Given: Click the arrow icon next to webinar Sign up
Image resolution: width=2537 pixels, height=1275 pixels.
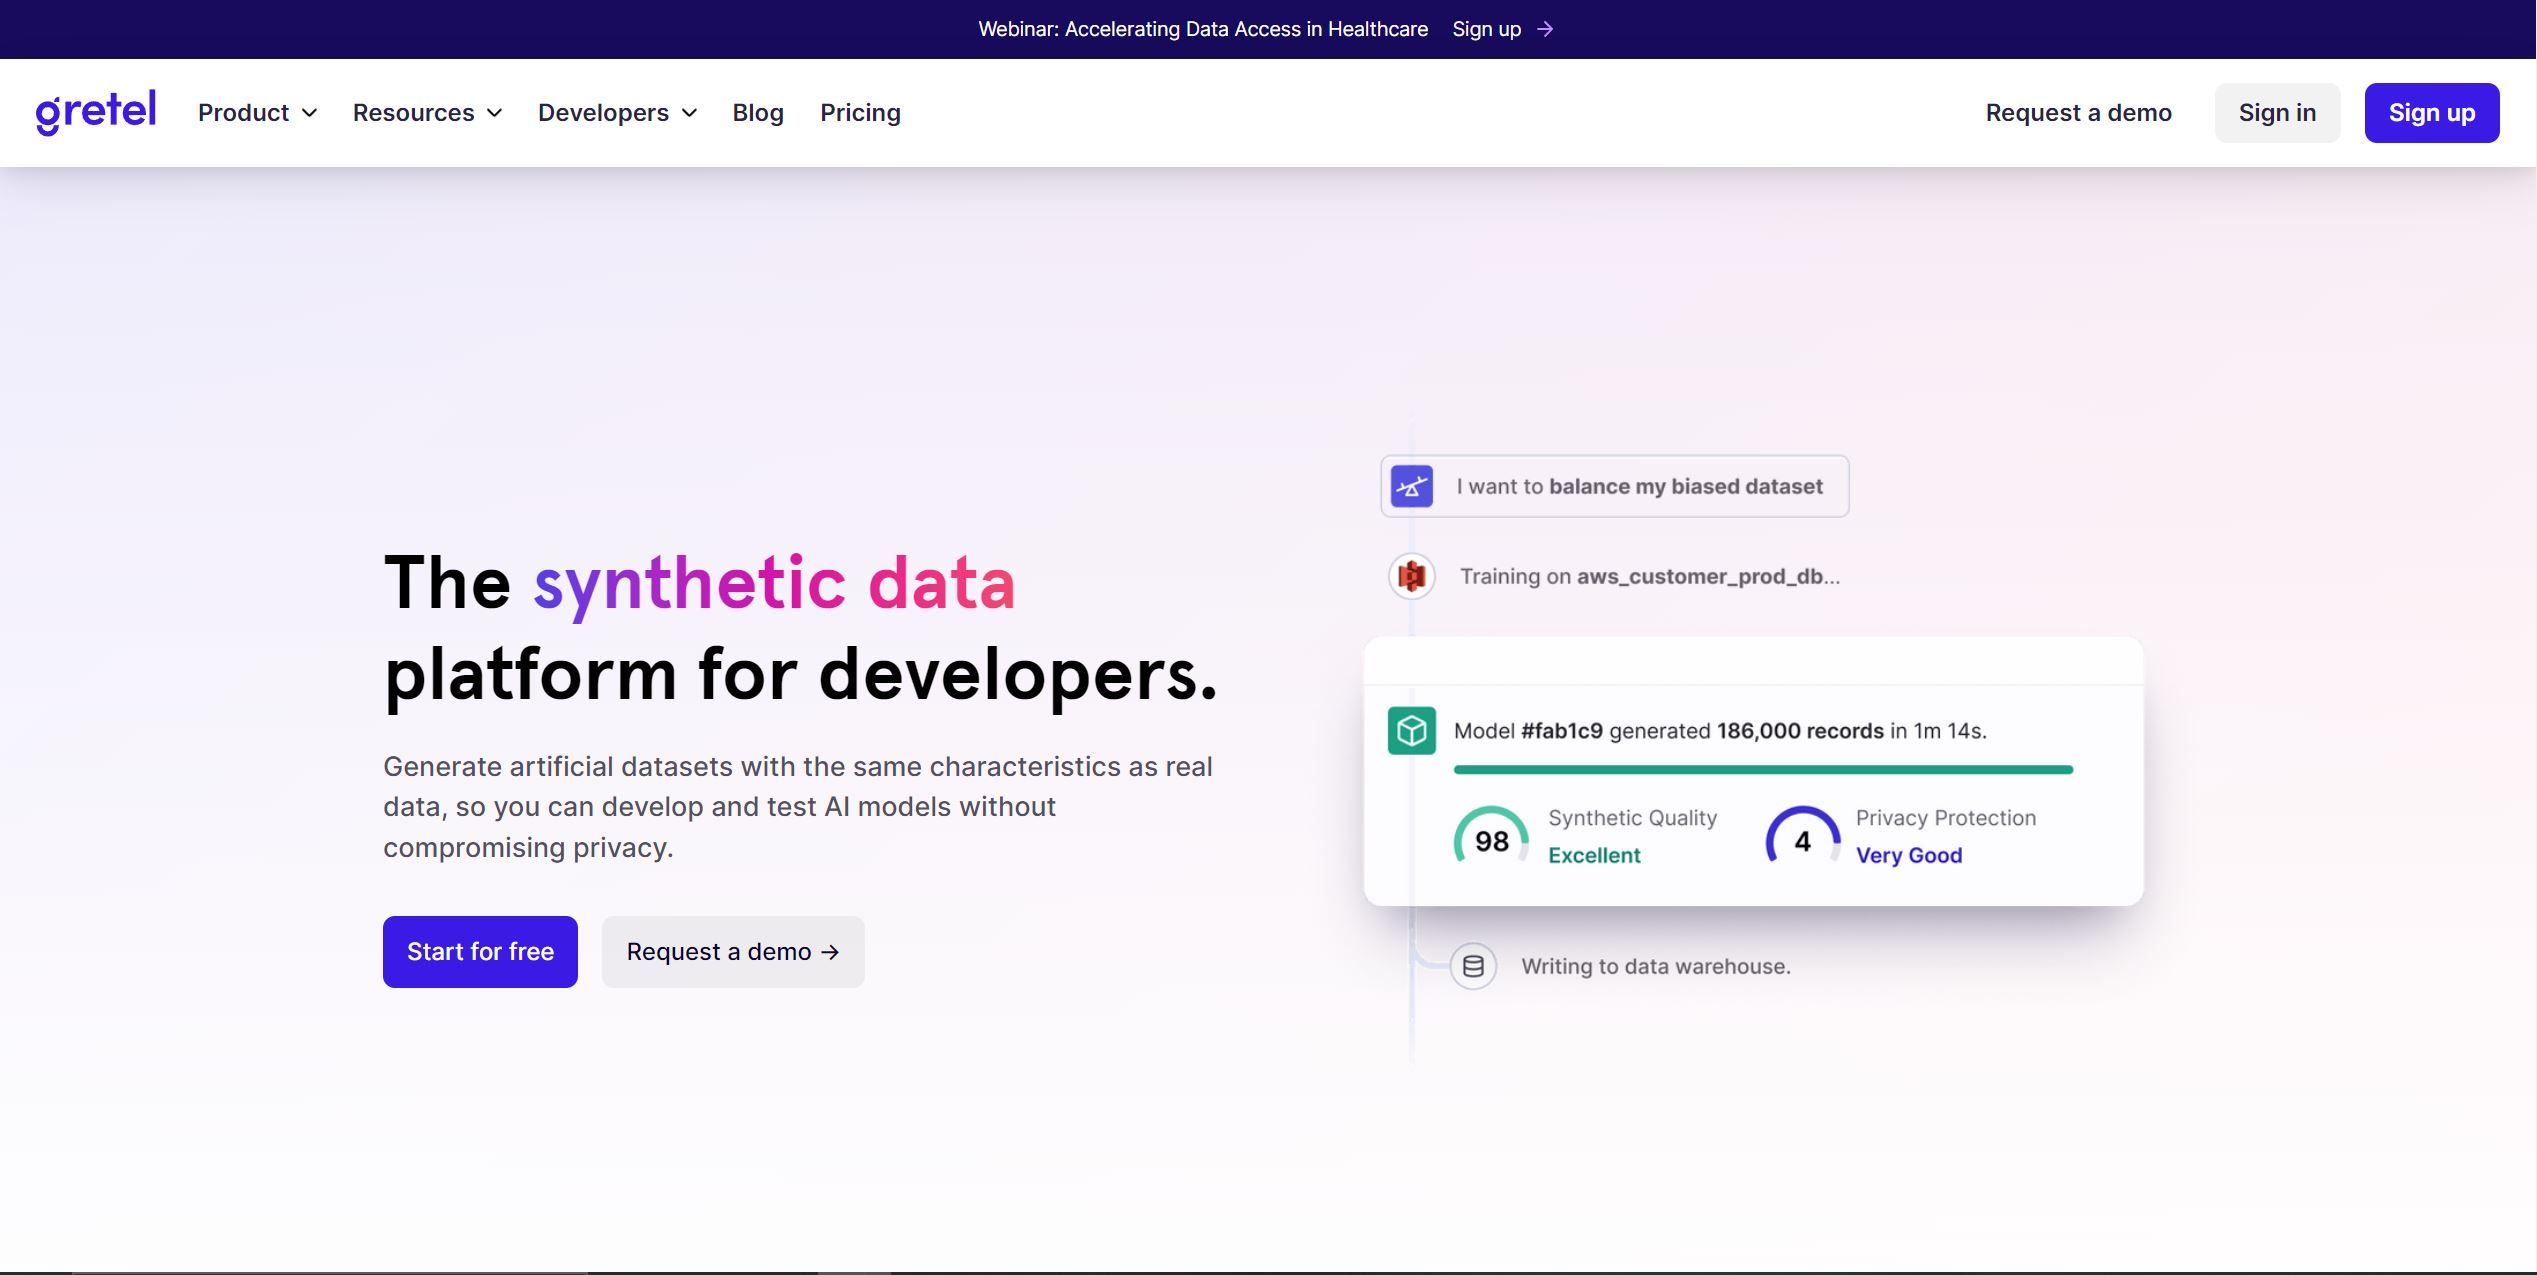Looking at the screenshot, I should pos(1543,29).
